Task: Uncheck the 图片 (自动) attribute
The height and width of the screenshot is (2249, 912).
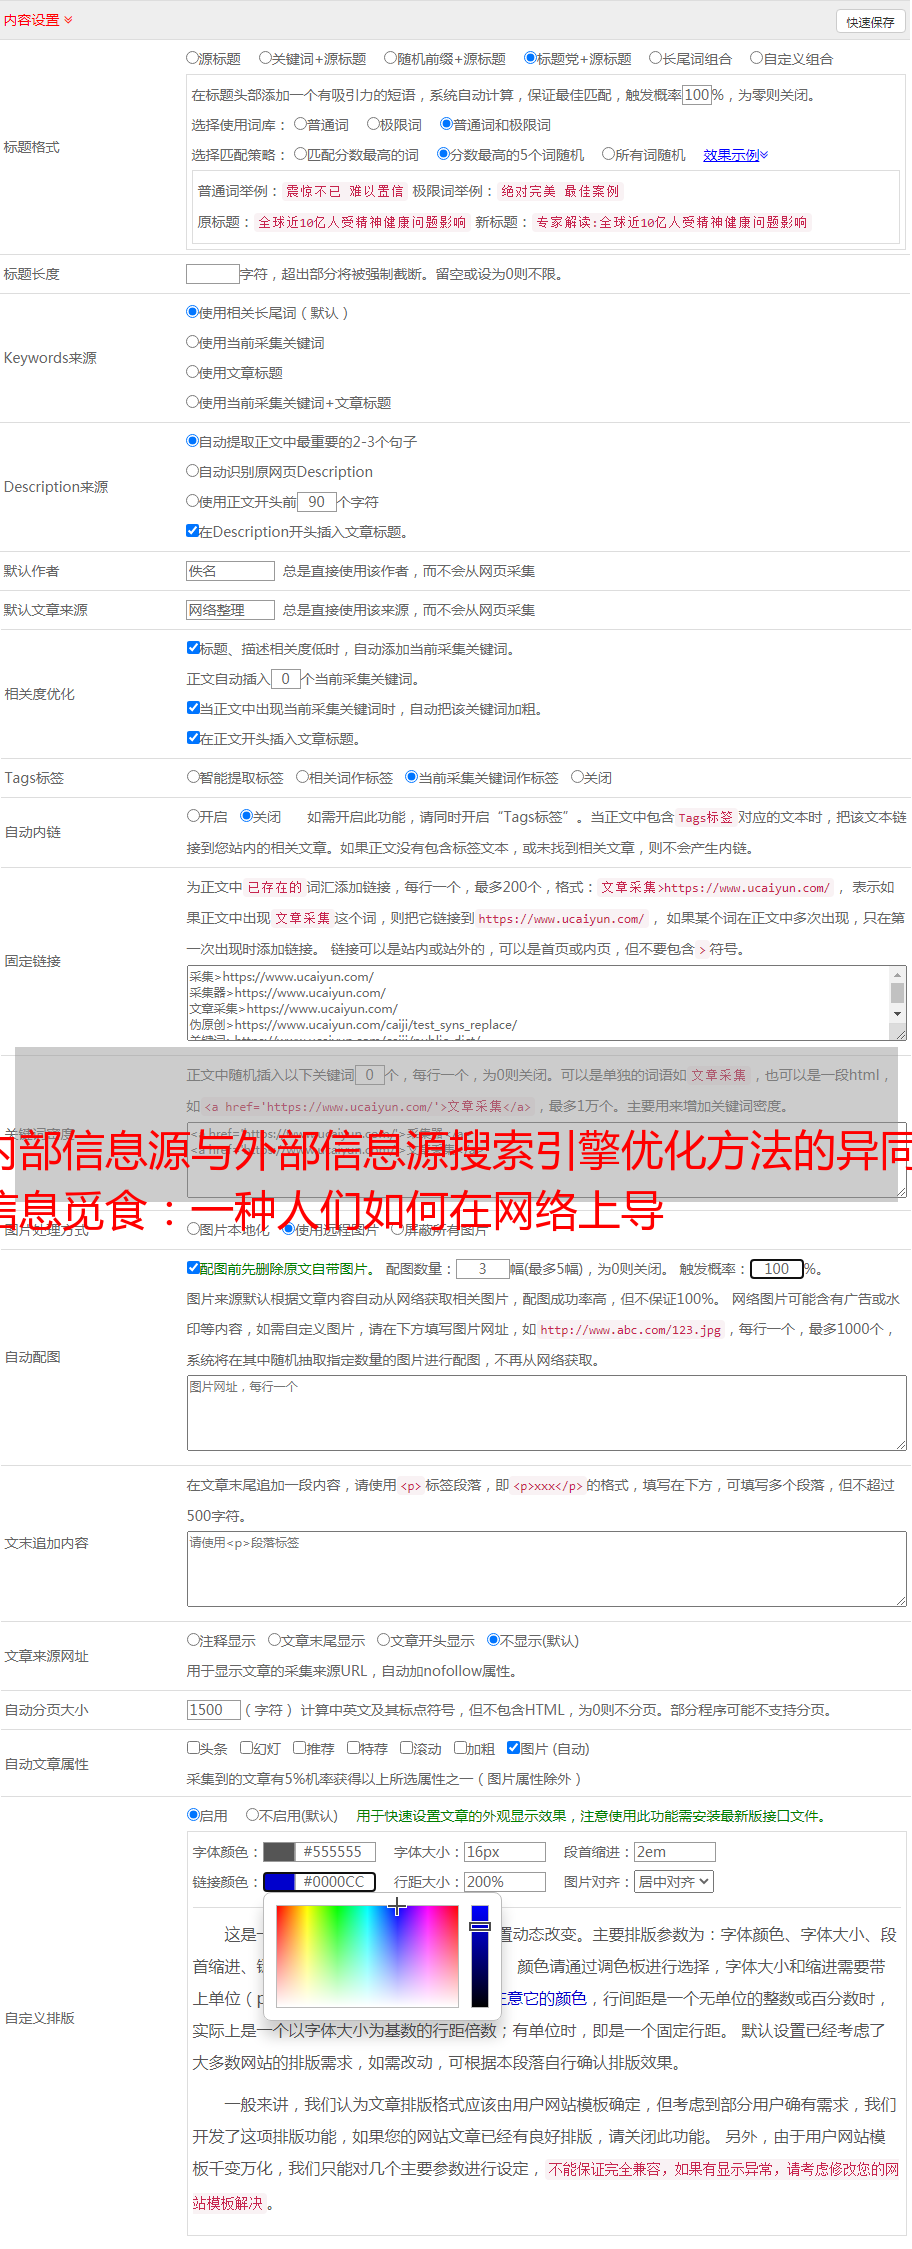Action: tap(513, 1748)
